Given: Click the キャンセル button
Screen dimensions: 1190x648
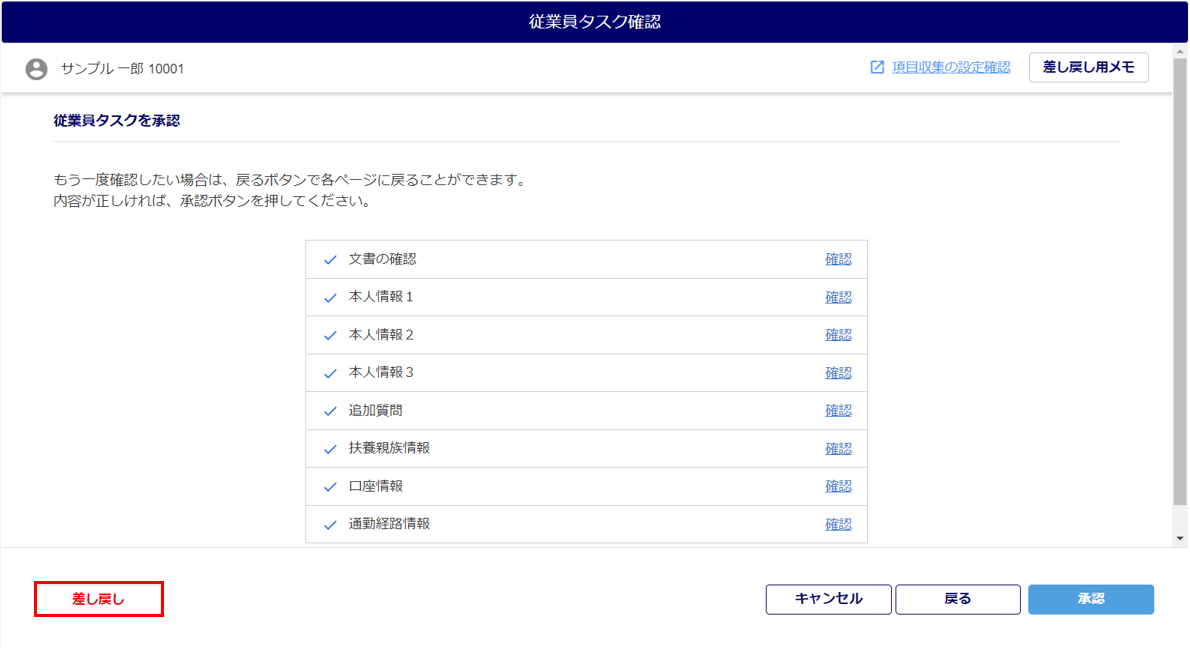Looking at the screenshot, I should coord(828,599).
